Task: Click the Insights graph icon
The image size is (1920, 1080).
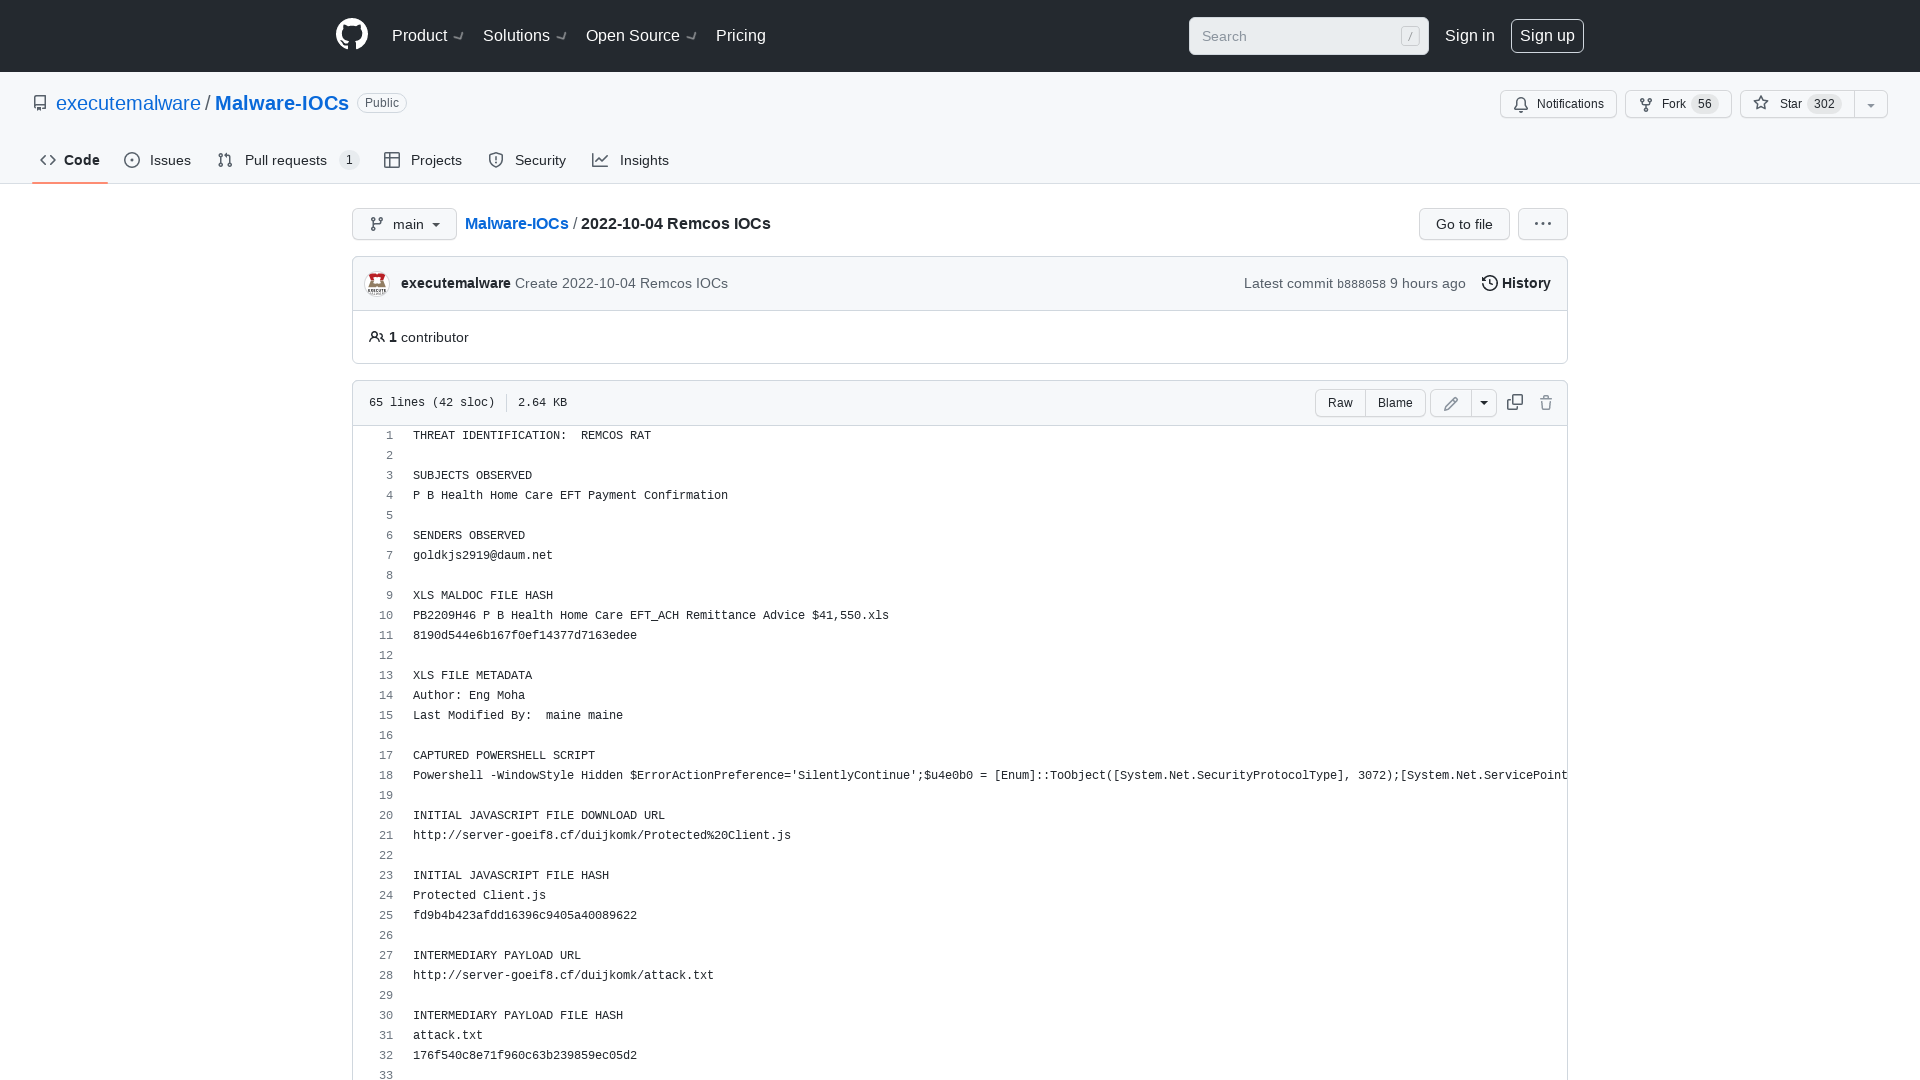Action: [x=600, y=160]
